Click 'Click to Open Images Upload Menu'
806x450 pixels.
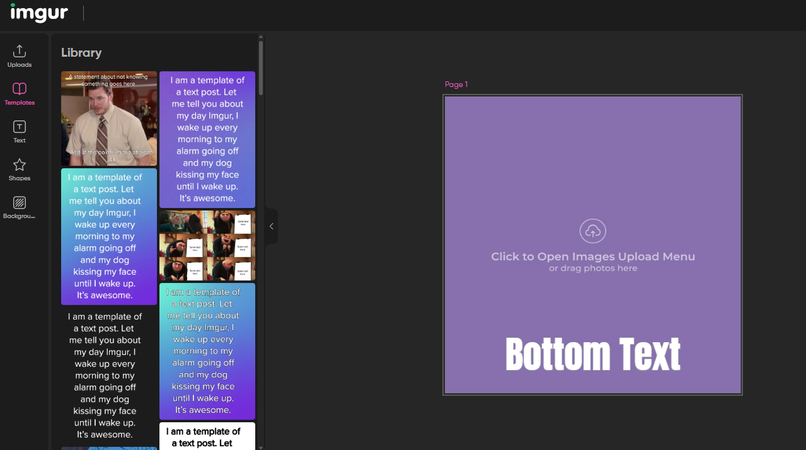tap(593, 256)
